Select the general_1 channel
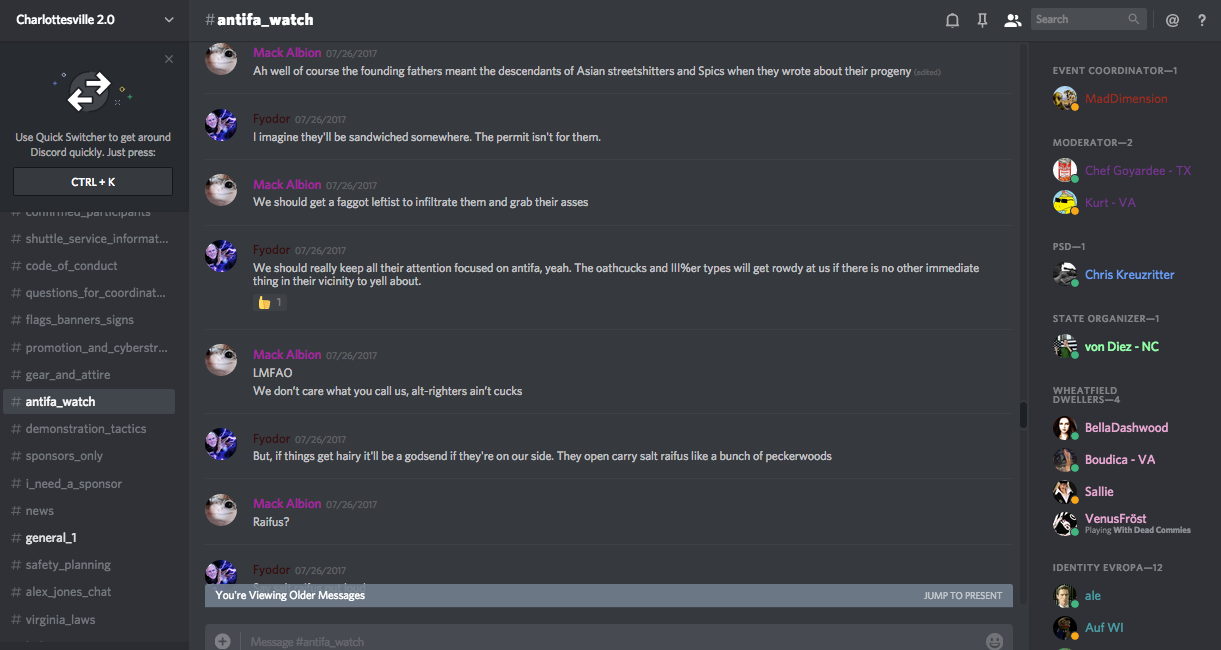Image resolution: width=1221 pixels, height=650 pixels. click(51, 538)
